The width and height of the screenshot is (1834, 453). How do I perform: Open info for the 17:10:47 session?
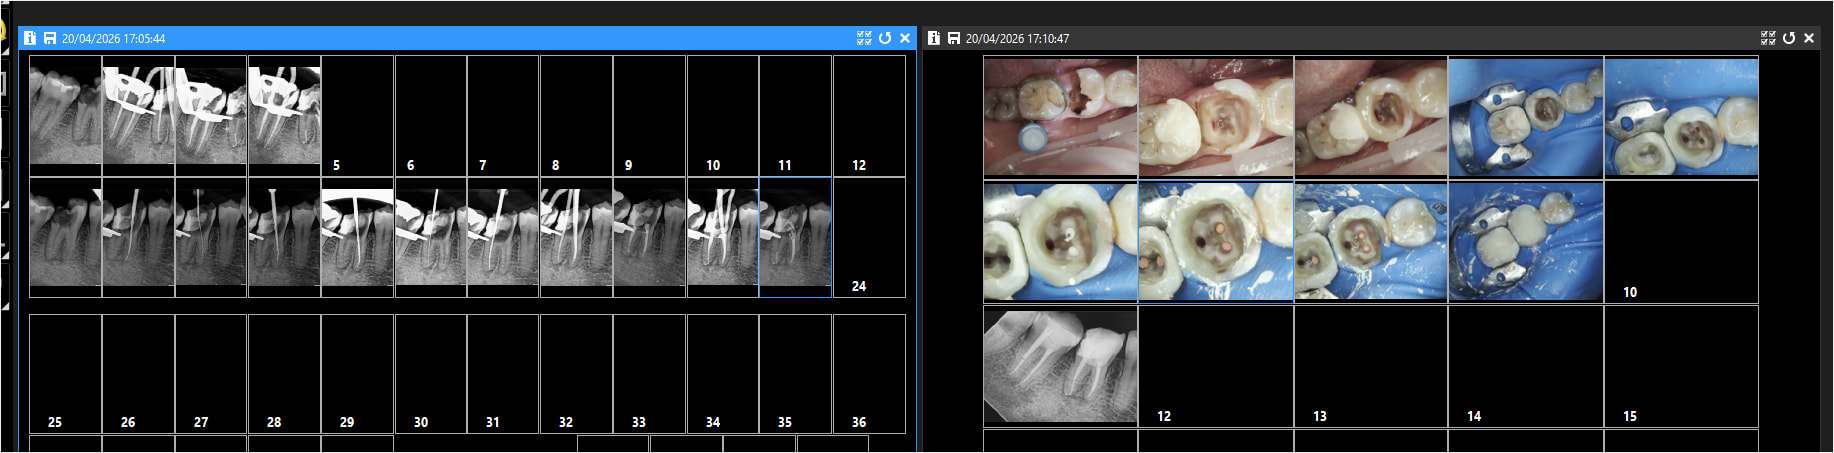click(933, 38)
